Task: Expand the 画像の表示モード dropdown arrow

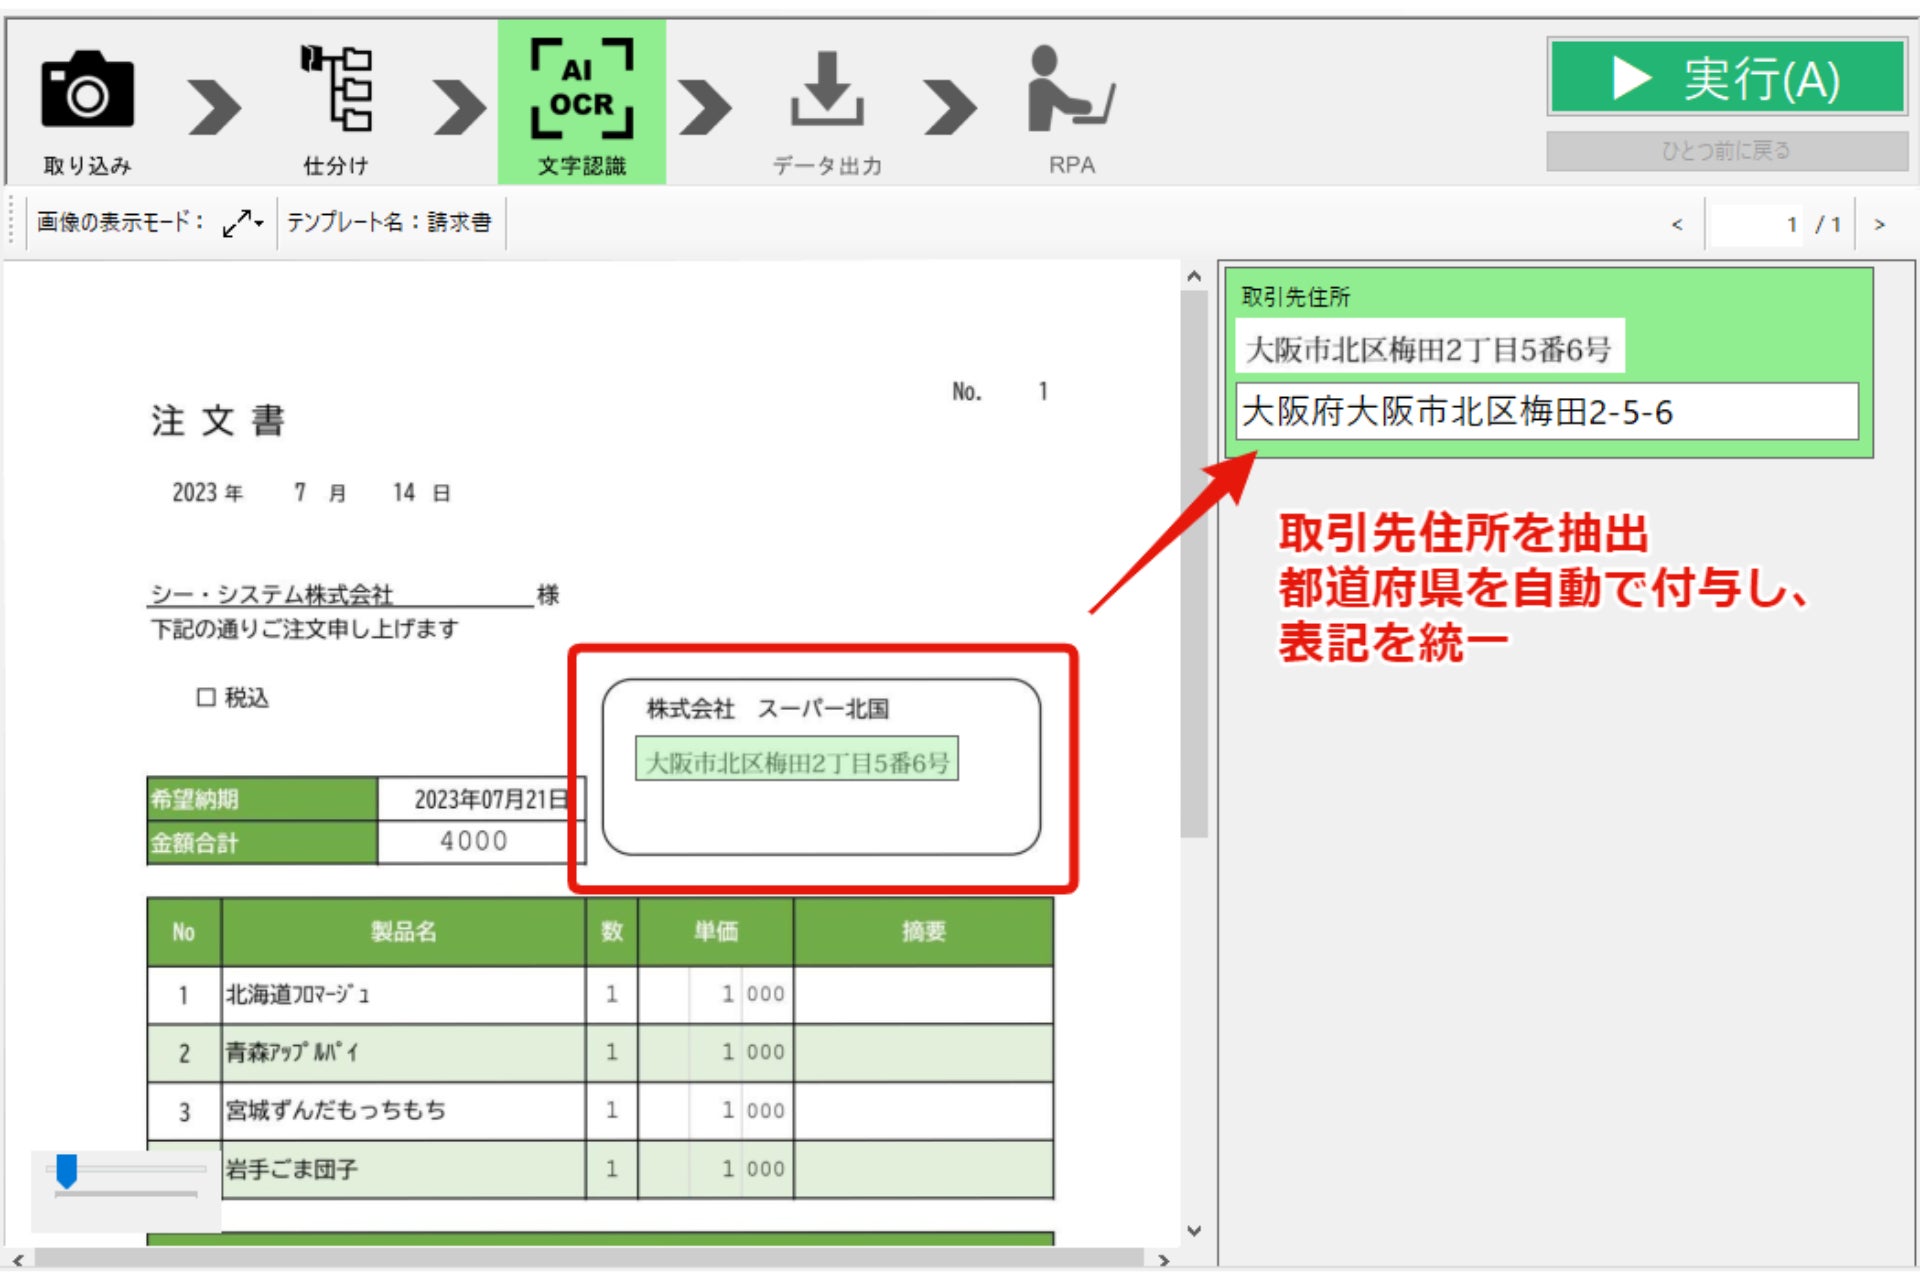Action: tap(259, 222)
